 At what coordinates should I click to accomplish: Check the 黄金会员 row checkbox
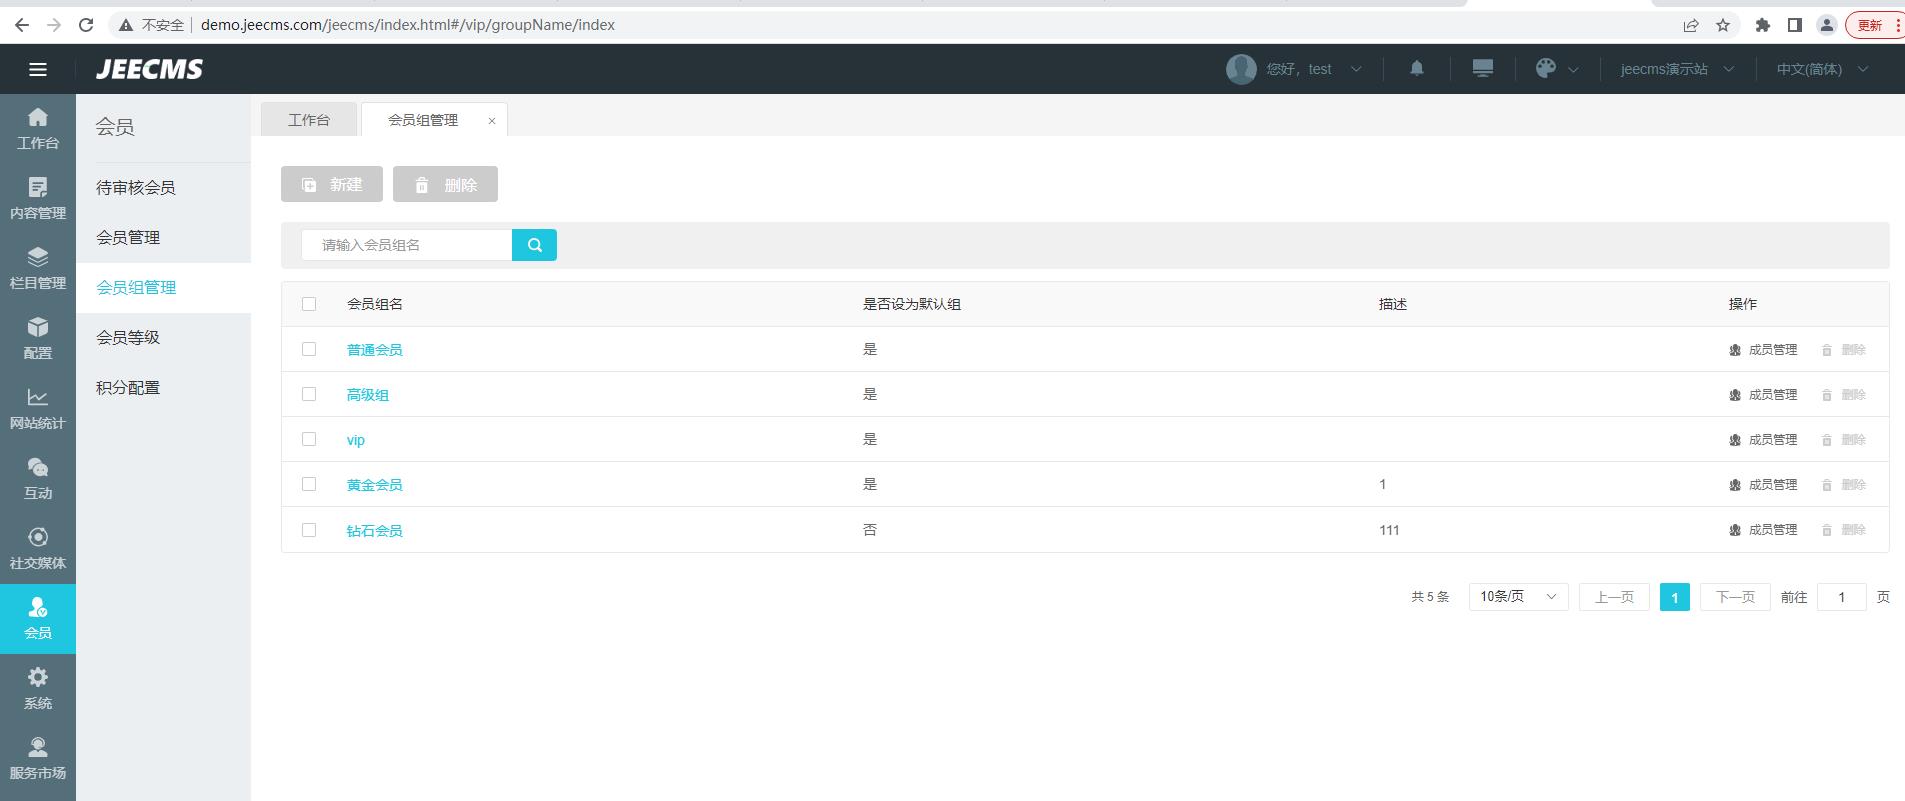pyautogui.click(x=309, y=484)
